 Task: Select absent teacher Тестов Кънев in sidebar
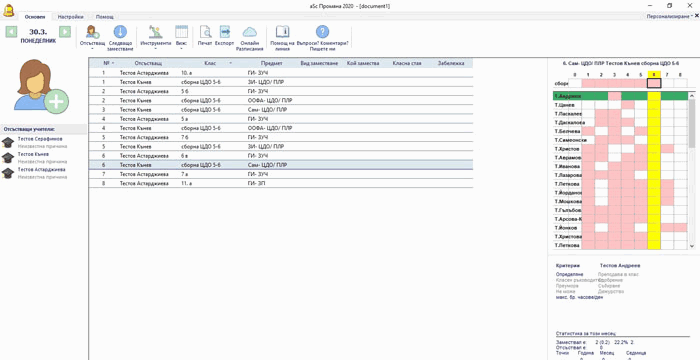33,155
